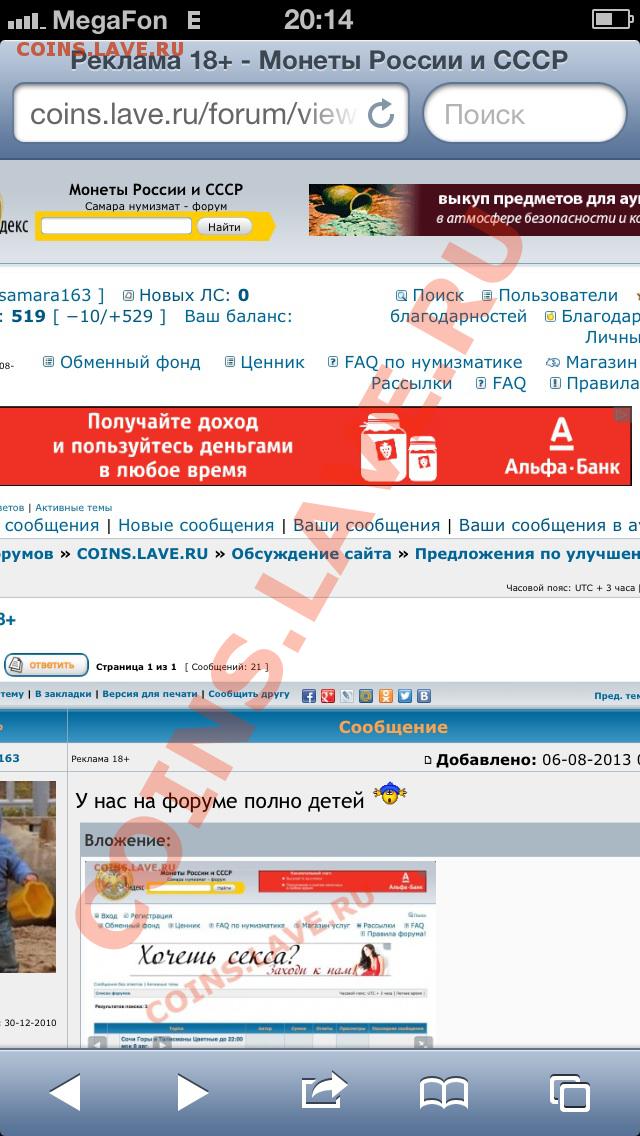The height and width of the screenshot is (1136, 640).
Task: Focus the Safari Поиск search field
Action: coord(525,113)
